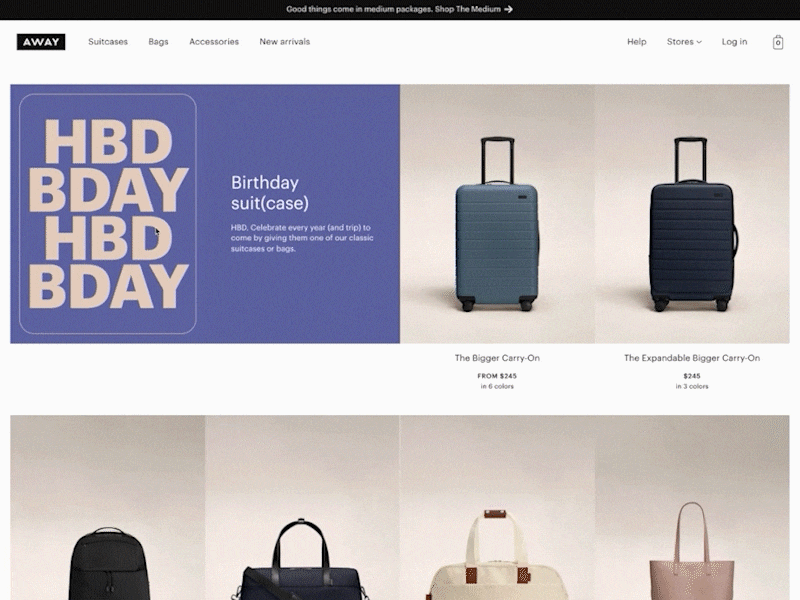Open the Suitcases menu

click(108, 42)
